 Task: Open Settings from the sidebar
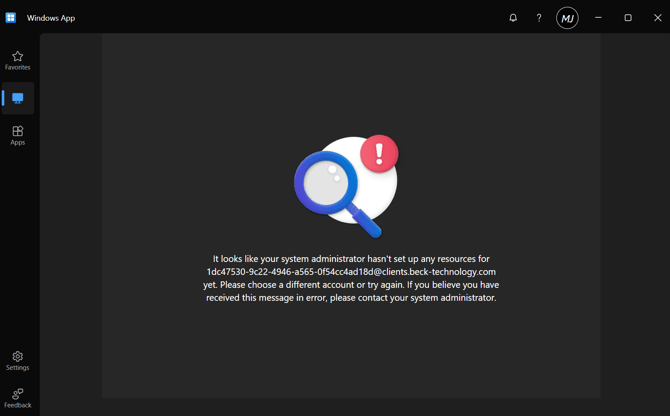18,361
